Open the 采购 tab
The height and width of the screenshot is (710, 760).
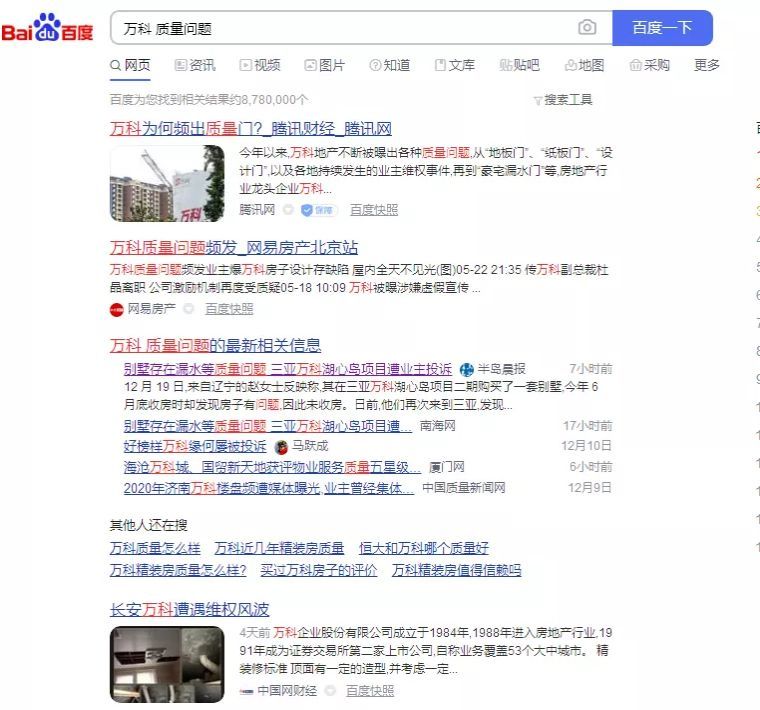coord(649,65)
